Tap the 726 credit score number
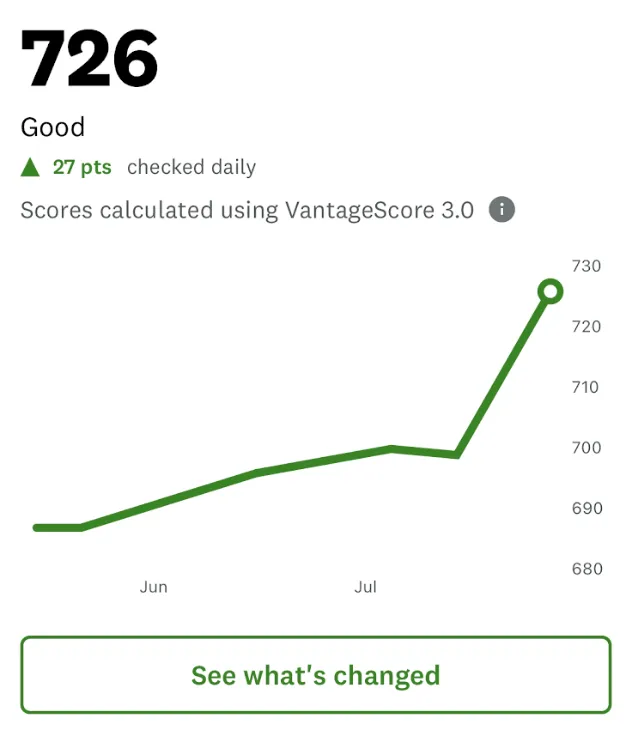Image resolution: width=624 pixels, height=738 pixels. pos(89,58)
